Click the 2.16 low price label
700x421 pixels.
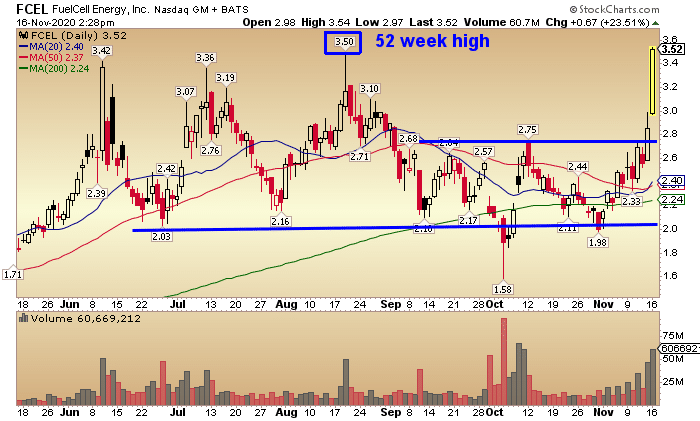(280, 221)
